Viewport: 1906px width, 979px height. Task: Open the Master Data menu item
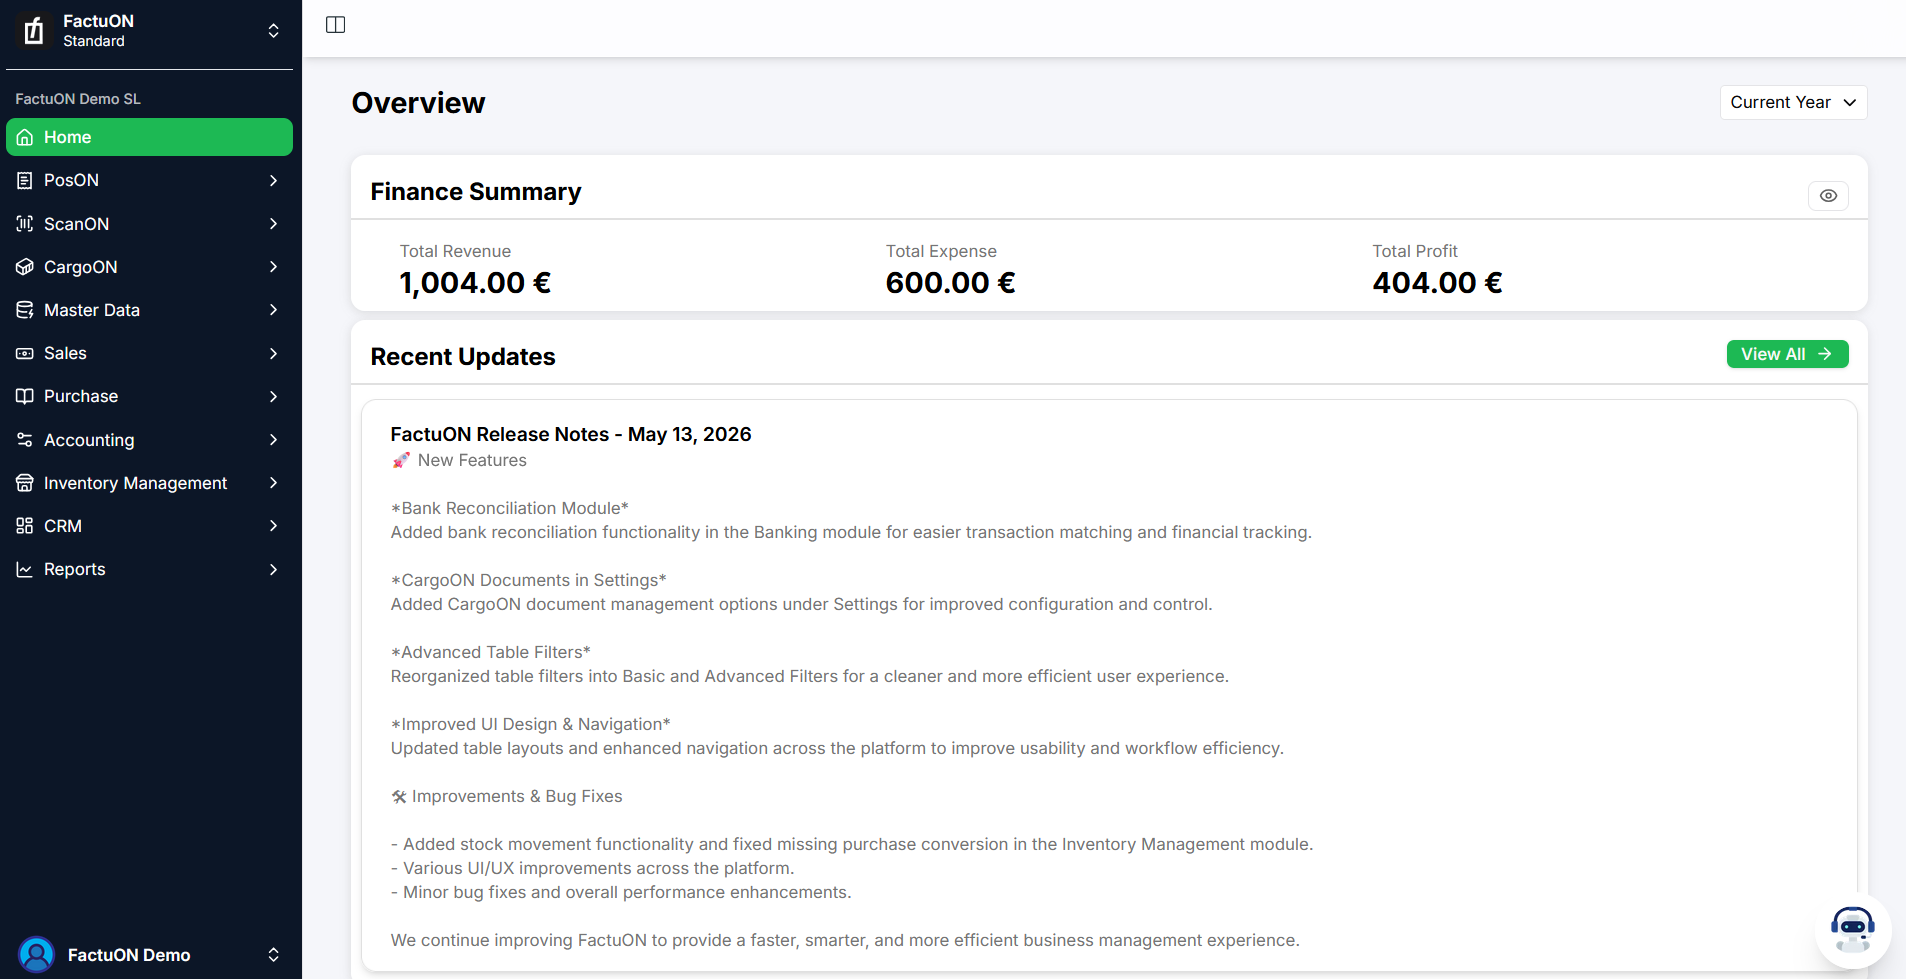pos(149,310)
